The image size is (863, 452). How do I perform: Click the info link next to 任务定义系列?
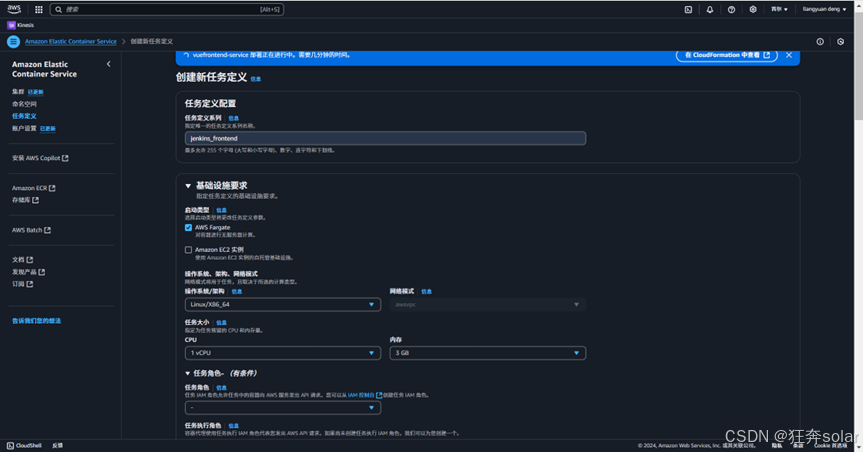tap(233, 118)
